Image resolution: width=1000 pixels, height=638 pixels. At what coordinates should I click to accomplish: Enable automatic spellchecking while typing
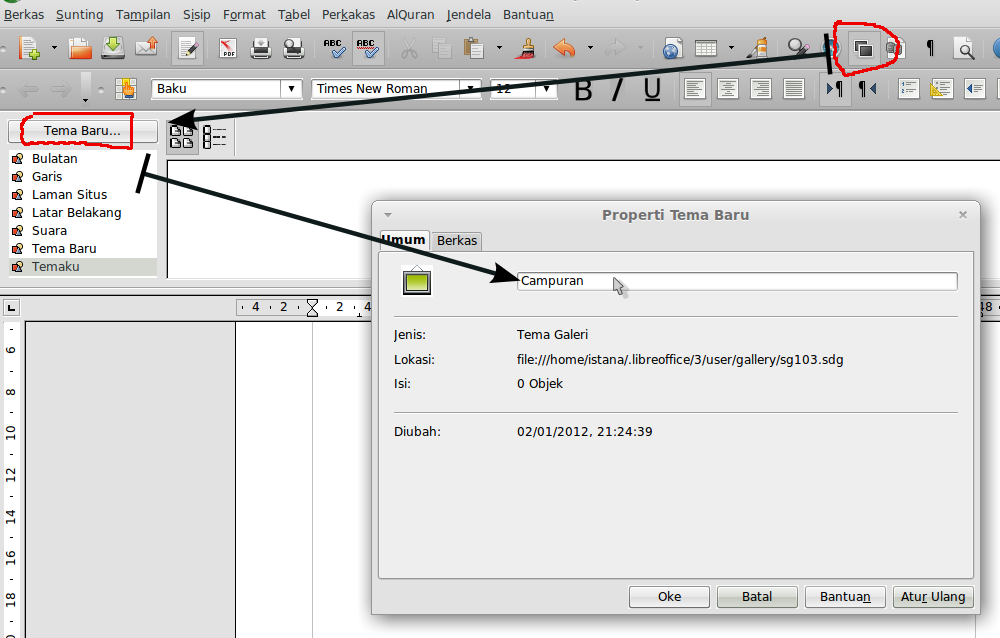(366, 47)
